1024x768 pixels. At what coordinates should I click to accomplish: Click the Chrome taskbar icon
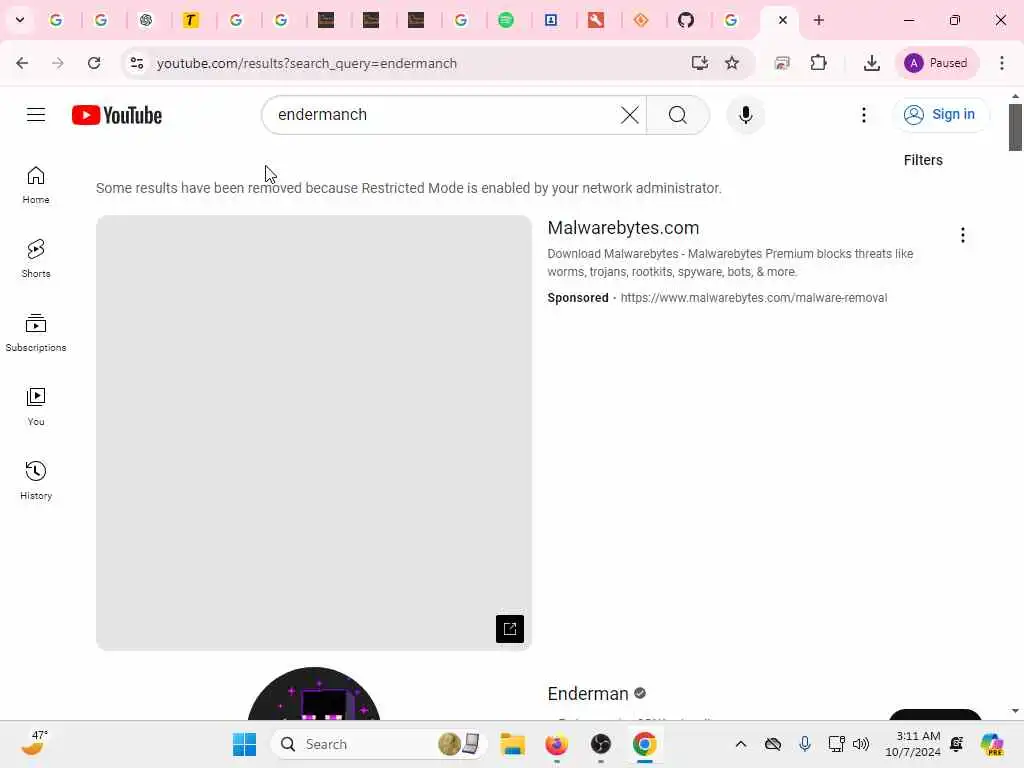point(645,744)
